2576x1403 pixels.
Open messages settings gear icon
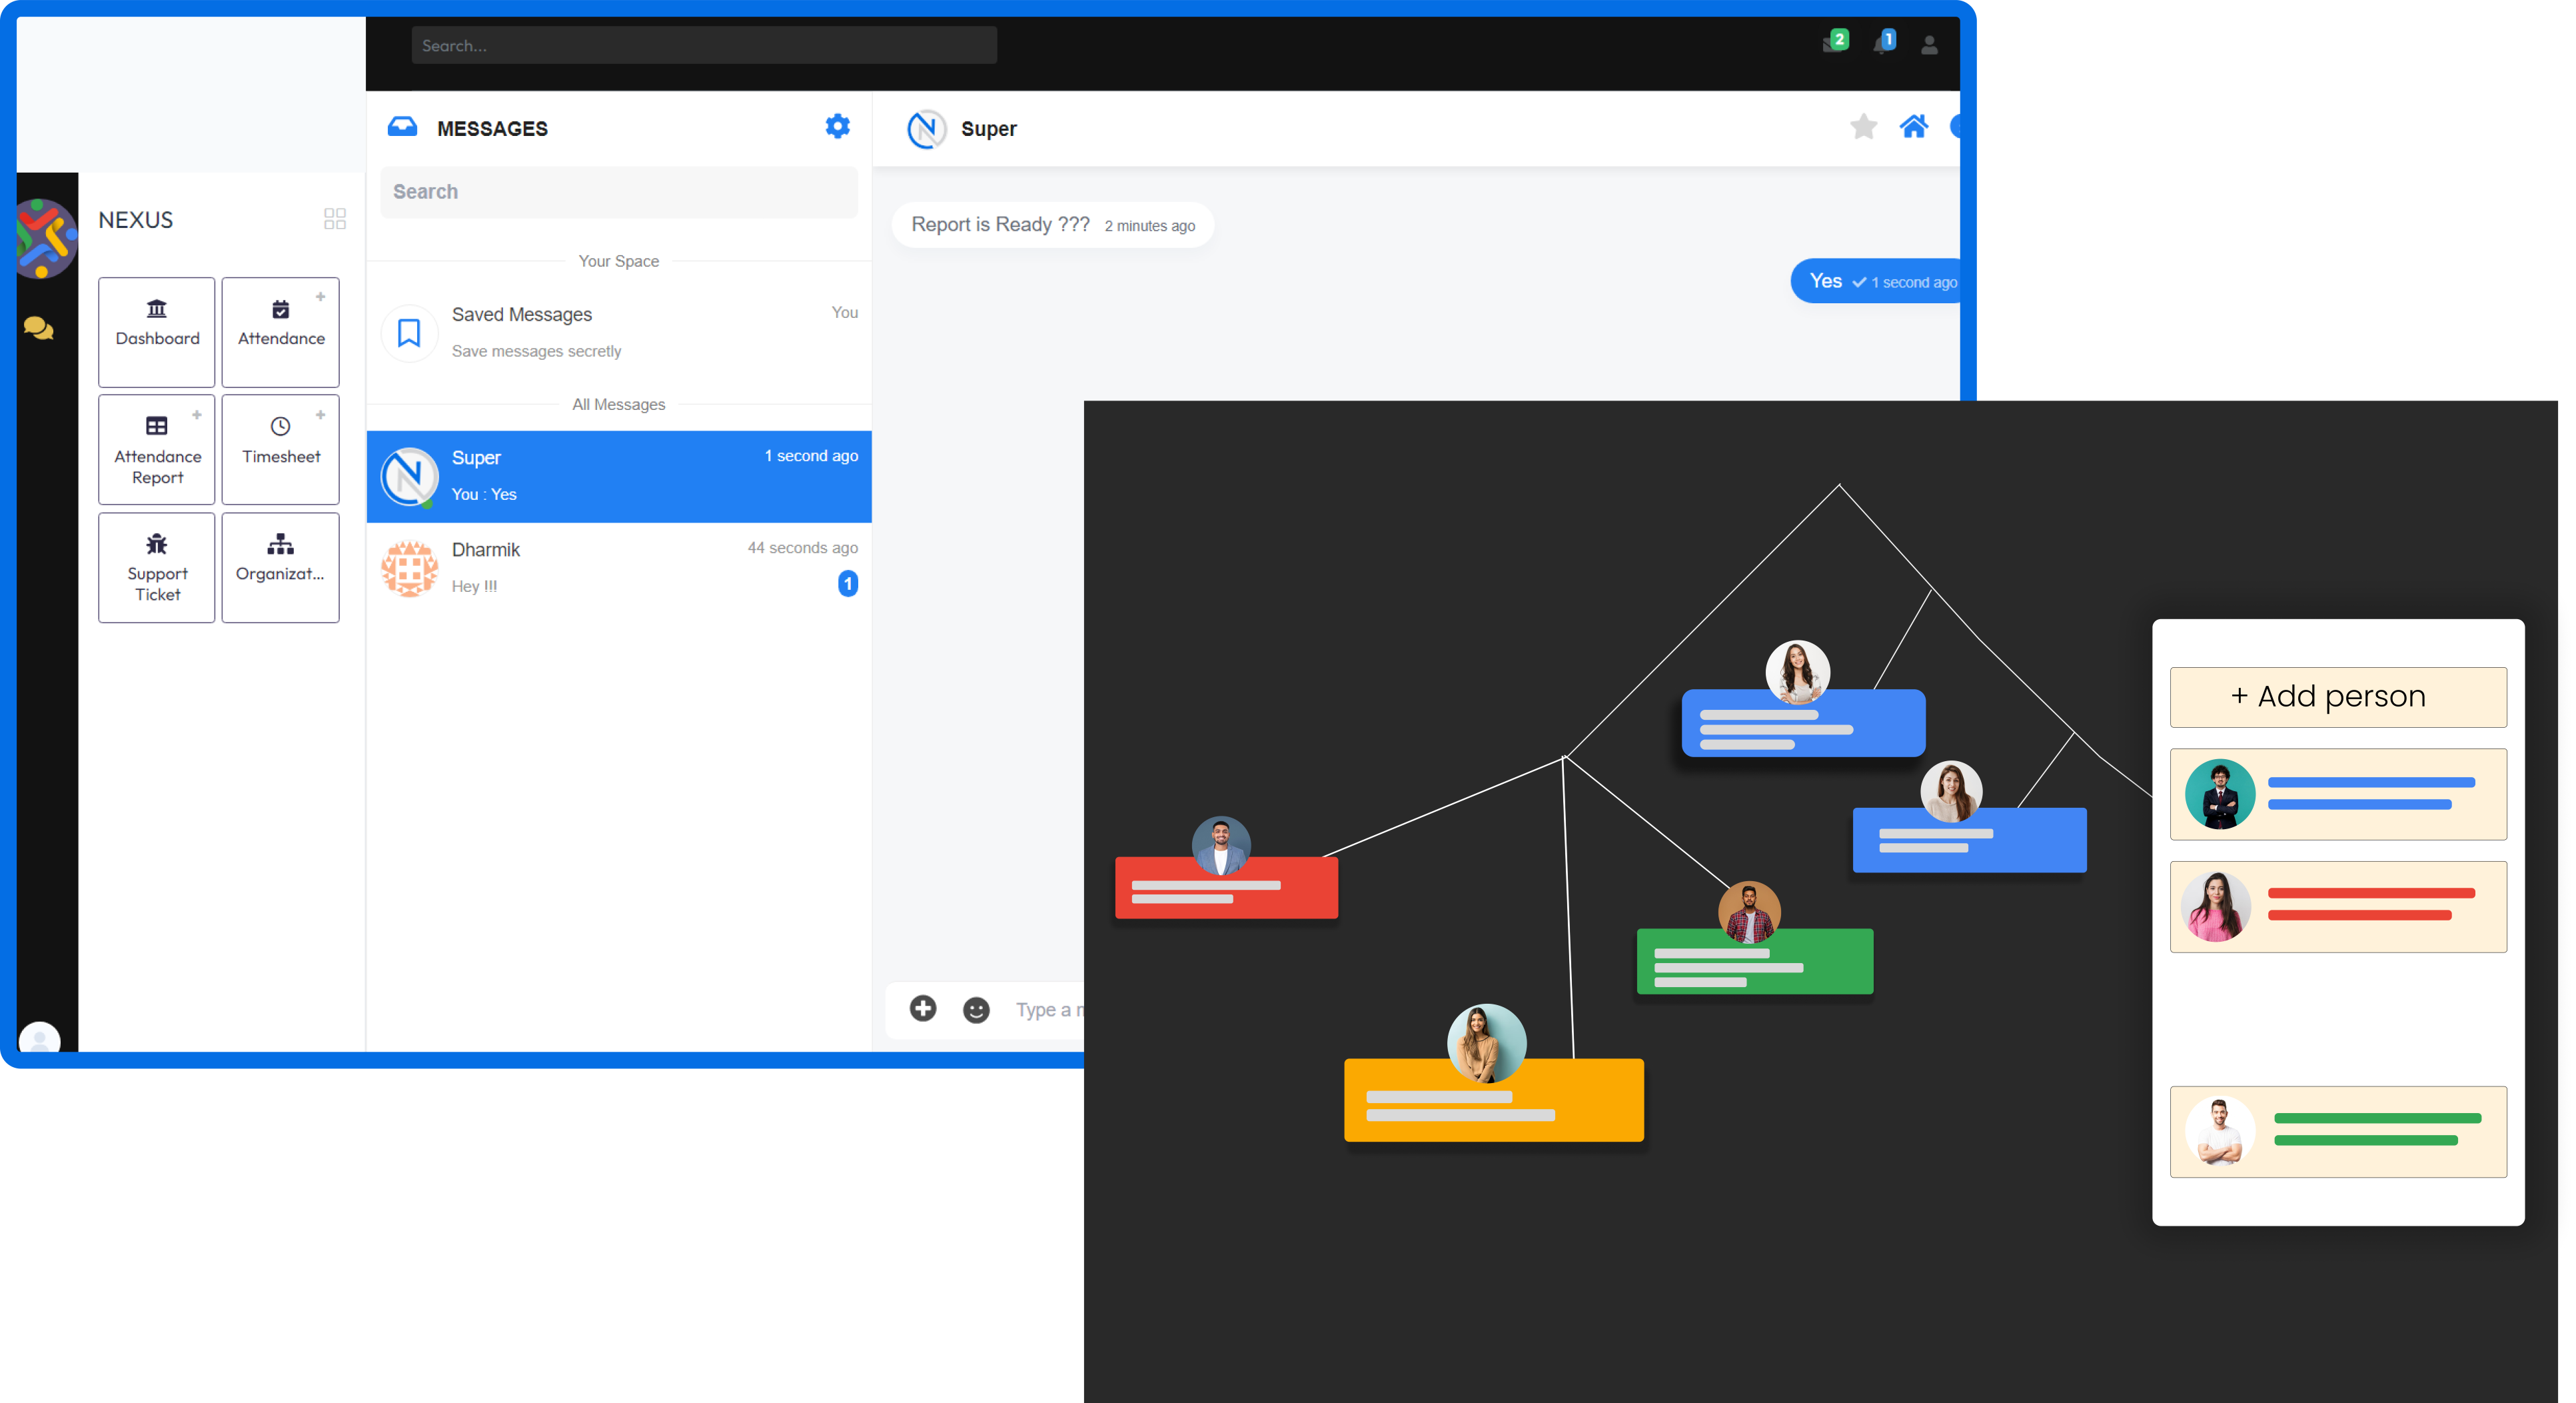tap(837, 126)
